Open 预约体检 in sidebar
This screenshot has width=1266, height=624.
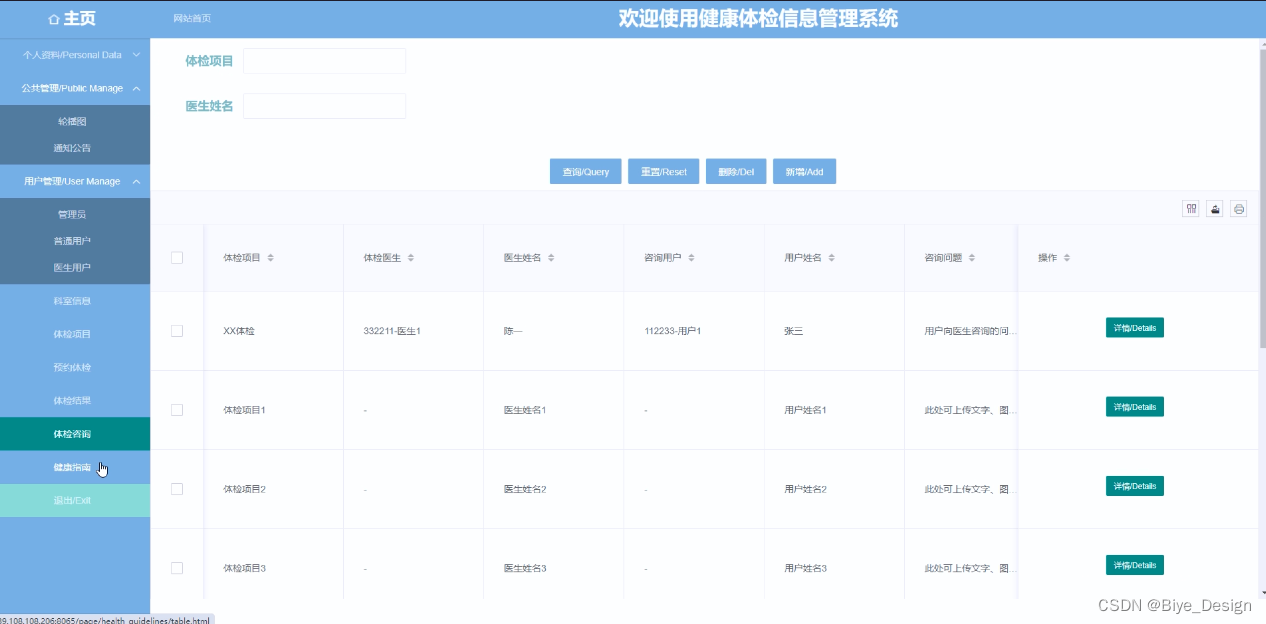[x=75, y=367]
